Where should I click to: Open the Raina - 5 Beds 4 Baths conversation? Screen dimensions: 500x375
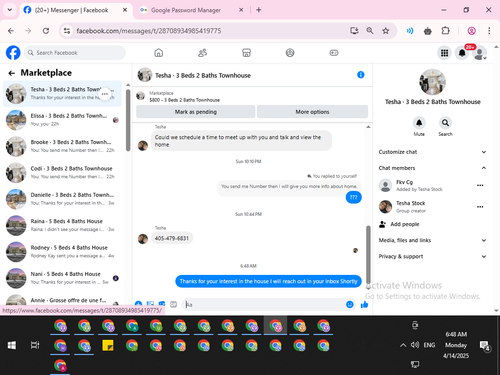62,225
